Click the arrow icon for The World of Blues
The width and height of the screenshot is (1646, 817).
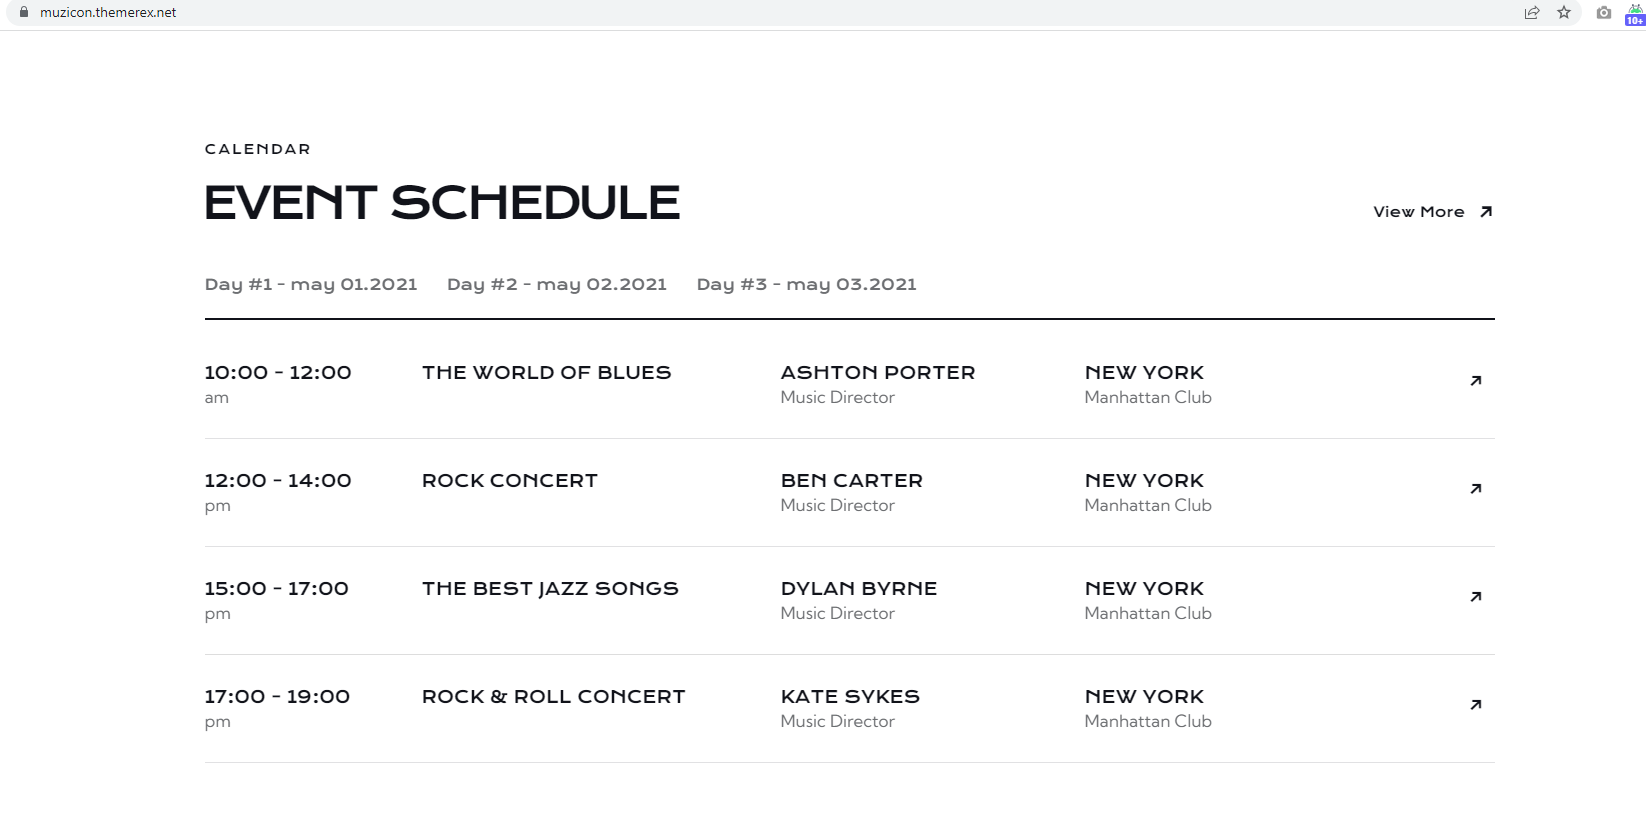1476,381
